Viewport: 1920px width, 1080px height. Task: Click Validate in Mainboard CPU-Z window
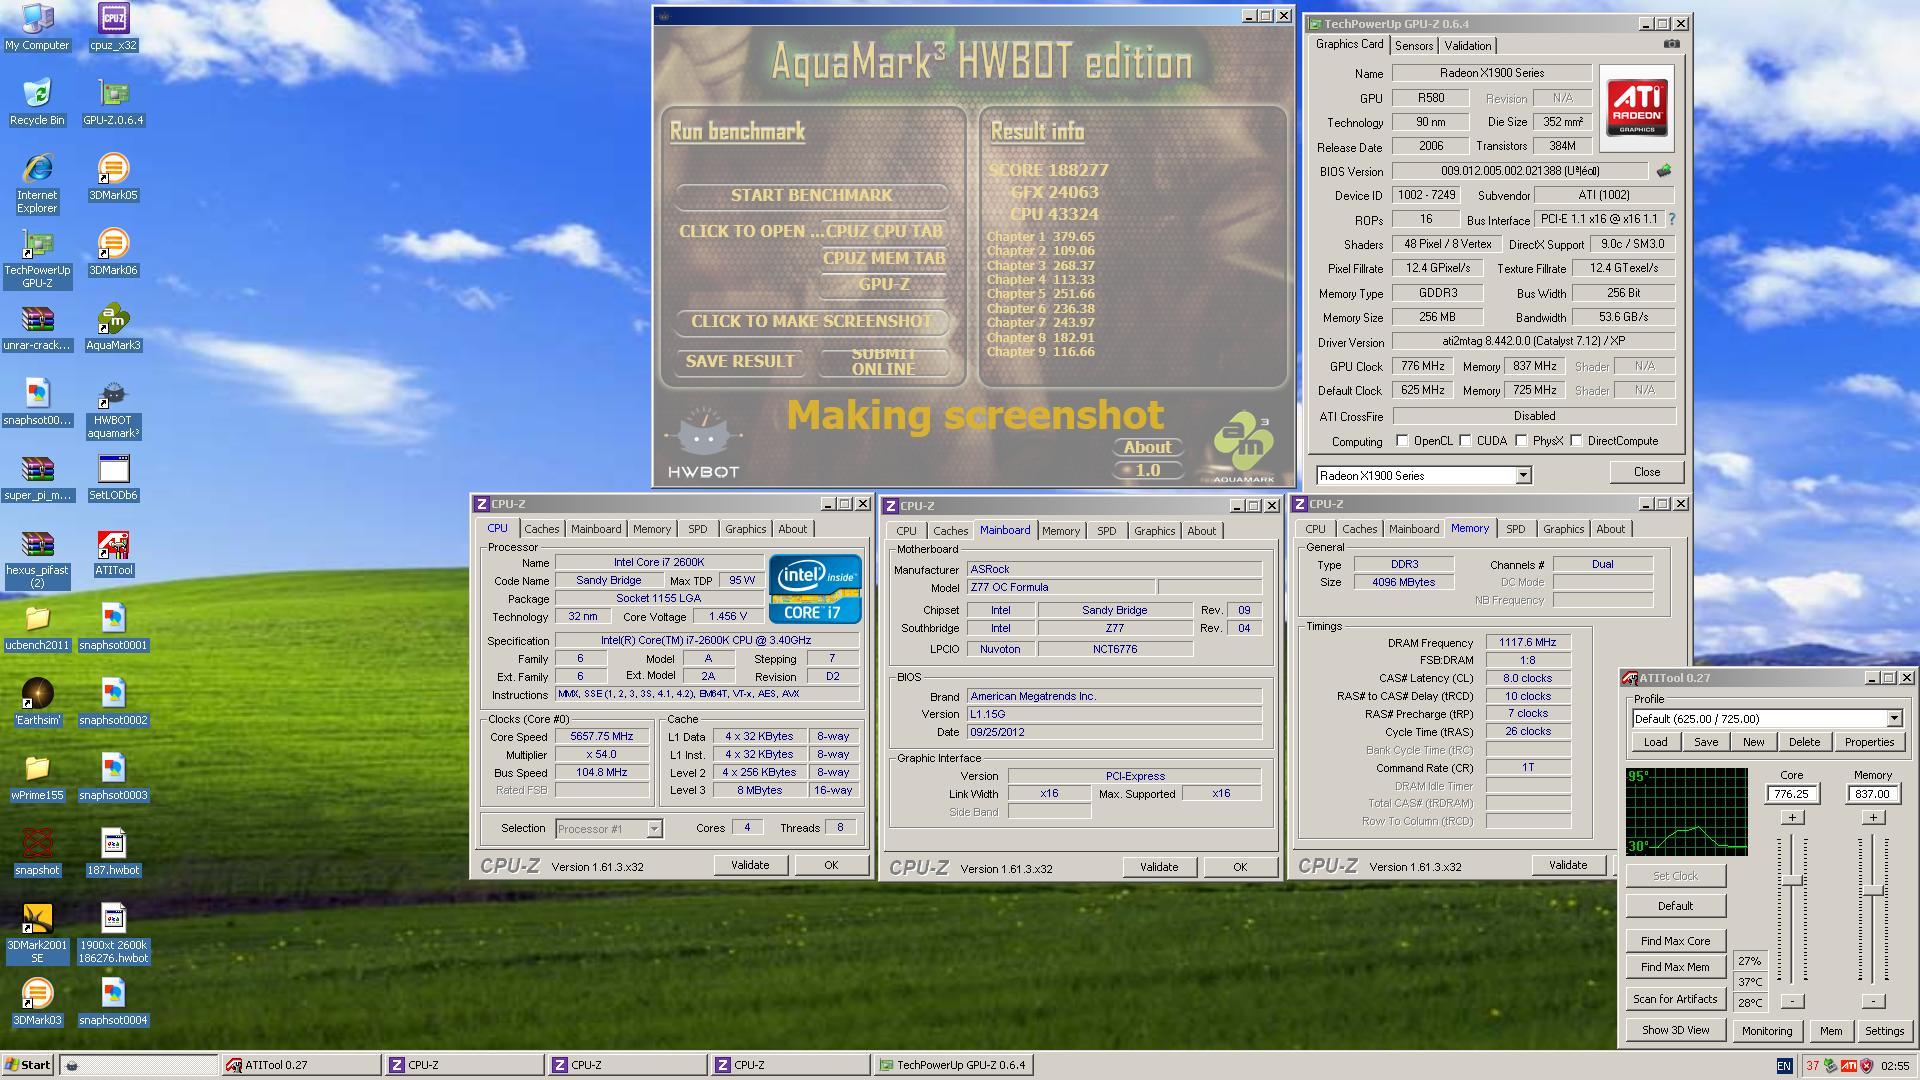(1159, 867)
